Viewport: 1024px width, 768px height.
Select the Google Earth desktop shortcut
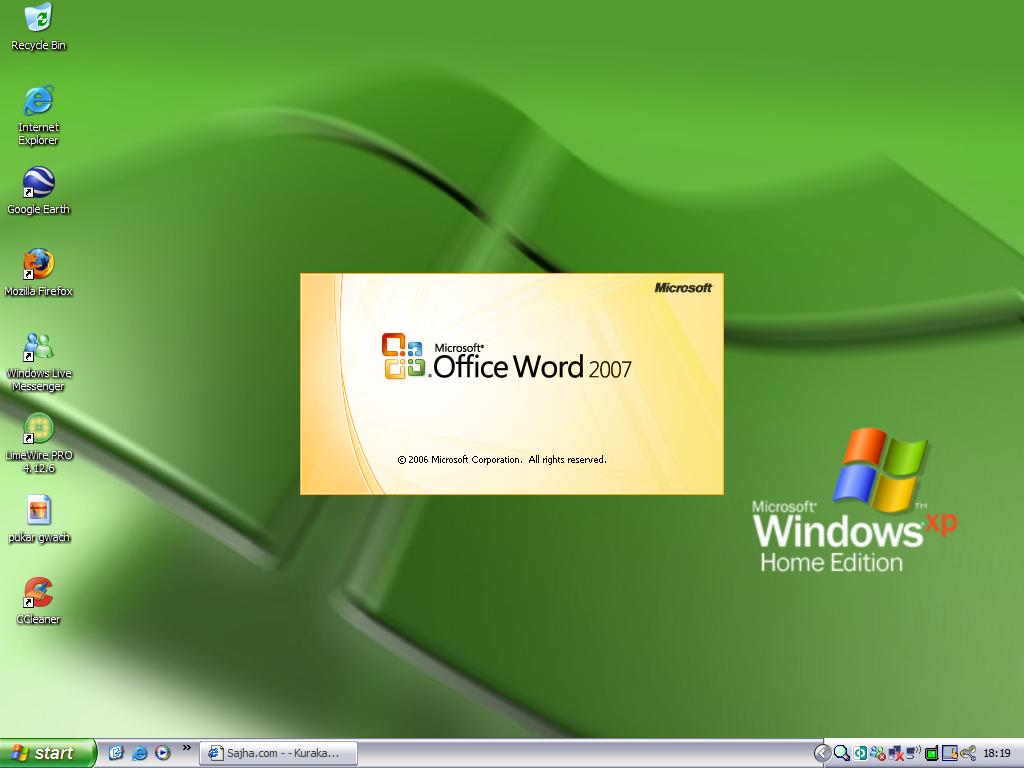click(x=38, y=183)
